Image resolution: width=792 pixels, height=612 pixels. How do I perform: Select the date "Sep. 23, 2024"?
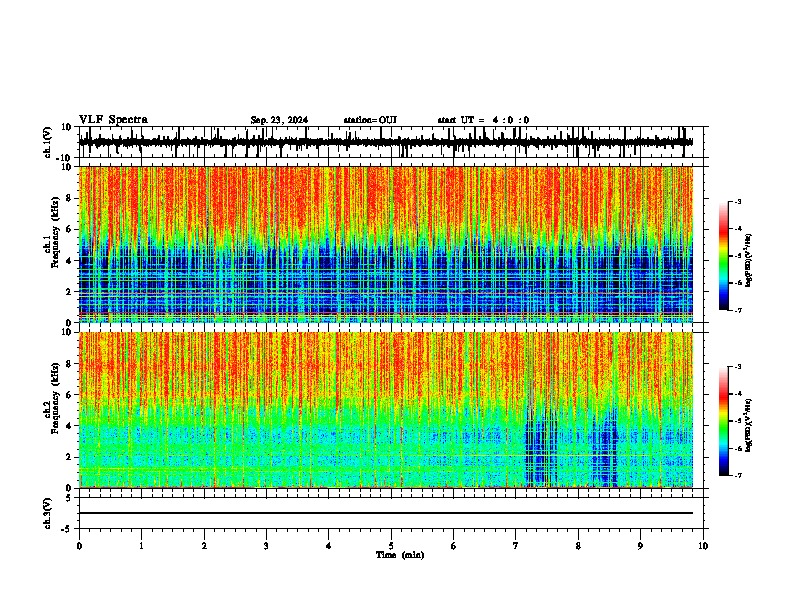coord(279,120)
